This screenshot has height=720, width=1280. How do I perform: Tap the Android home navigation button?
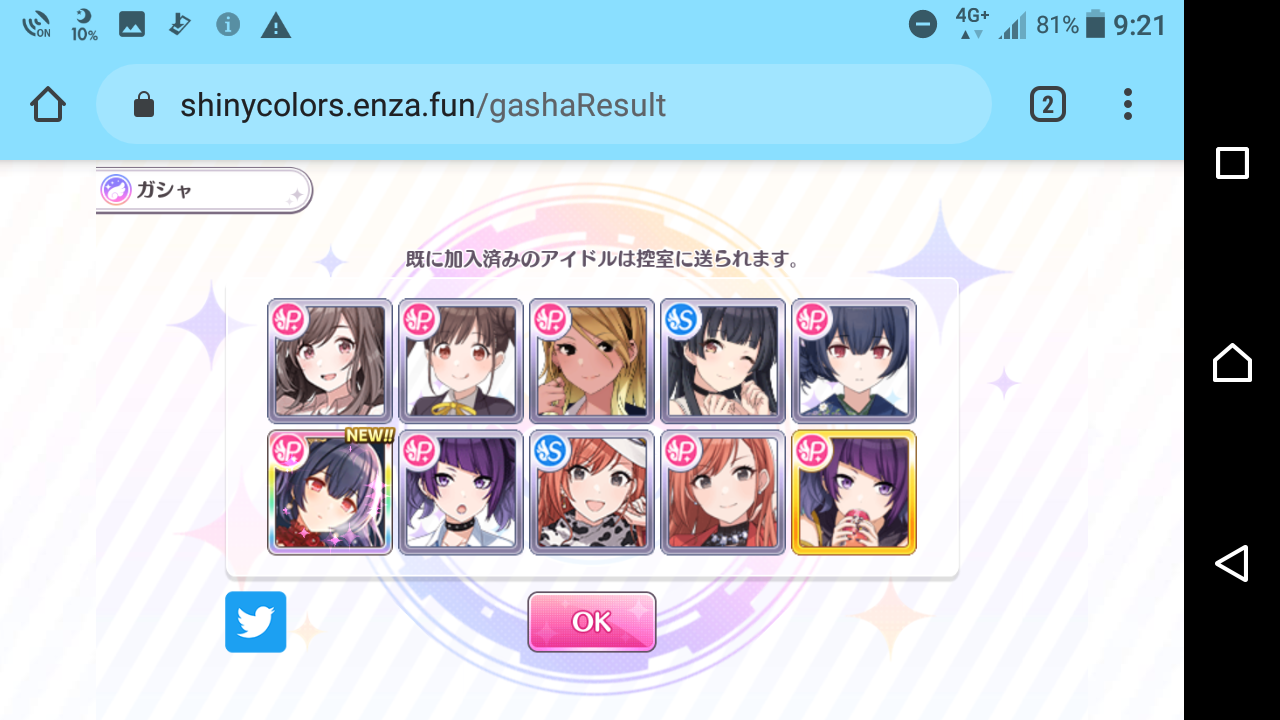click(x=1232, y=362)
